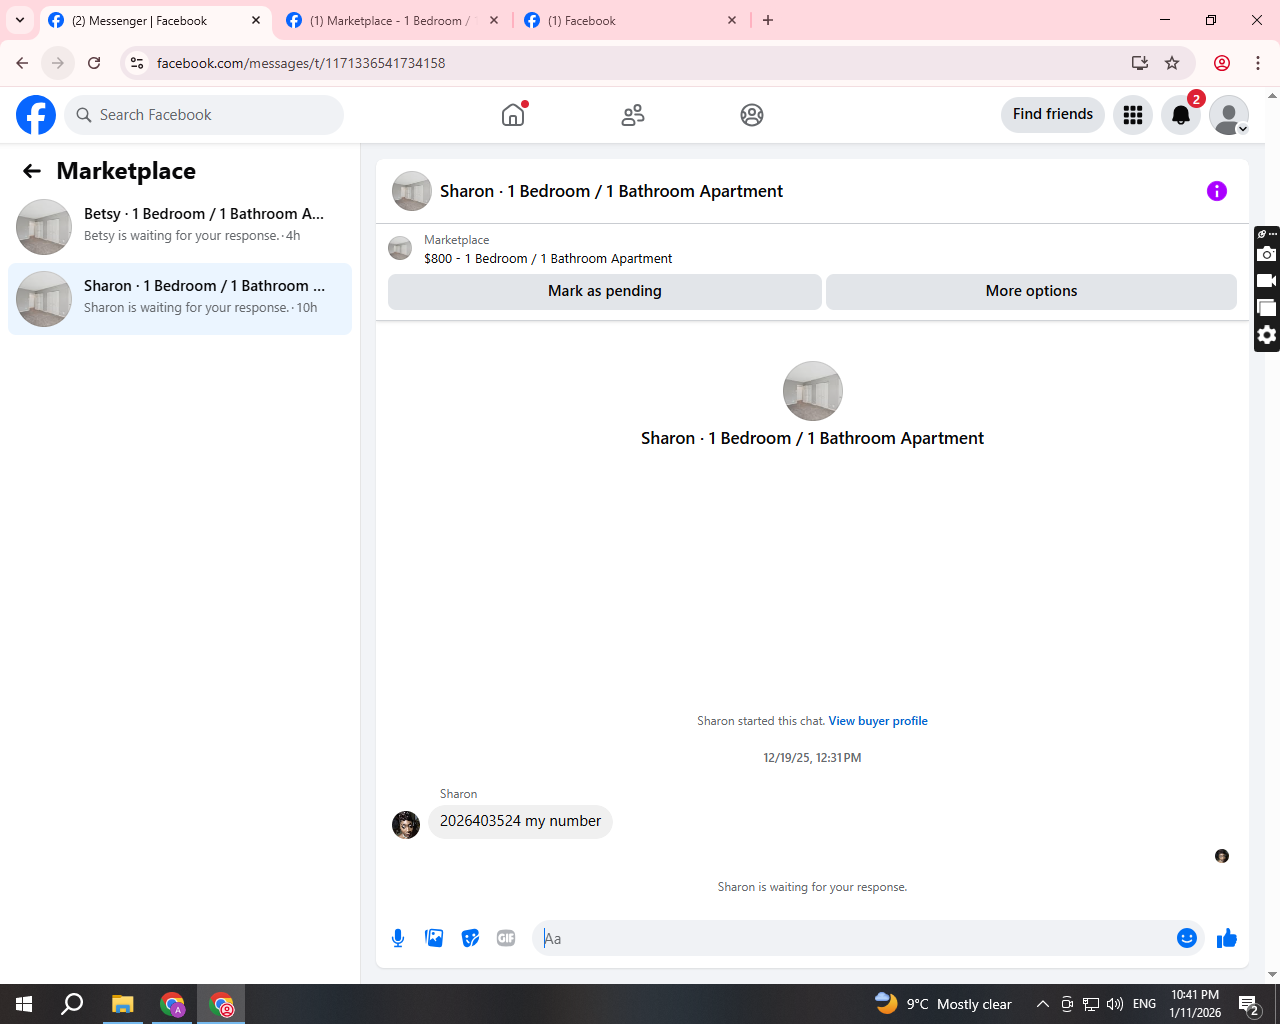Go to the Home feed icon
Screen dimensions: 1280x1024
pos(513,115)
